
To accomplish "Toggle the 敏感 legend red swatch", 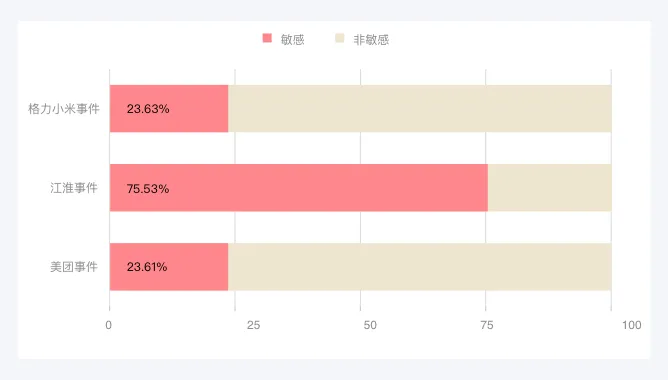I will pyautogui.click(x=267, y=38).
